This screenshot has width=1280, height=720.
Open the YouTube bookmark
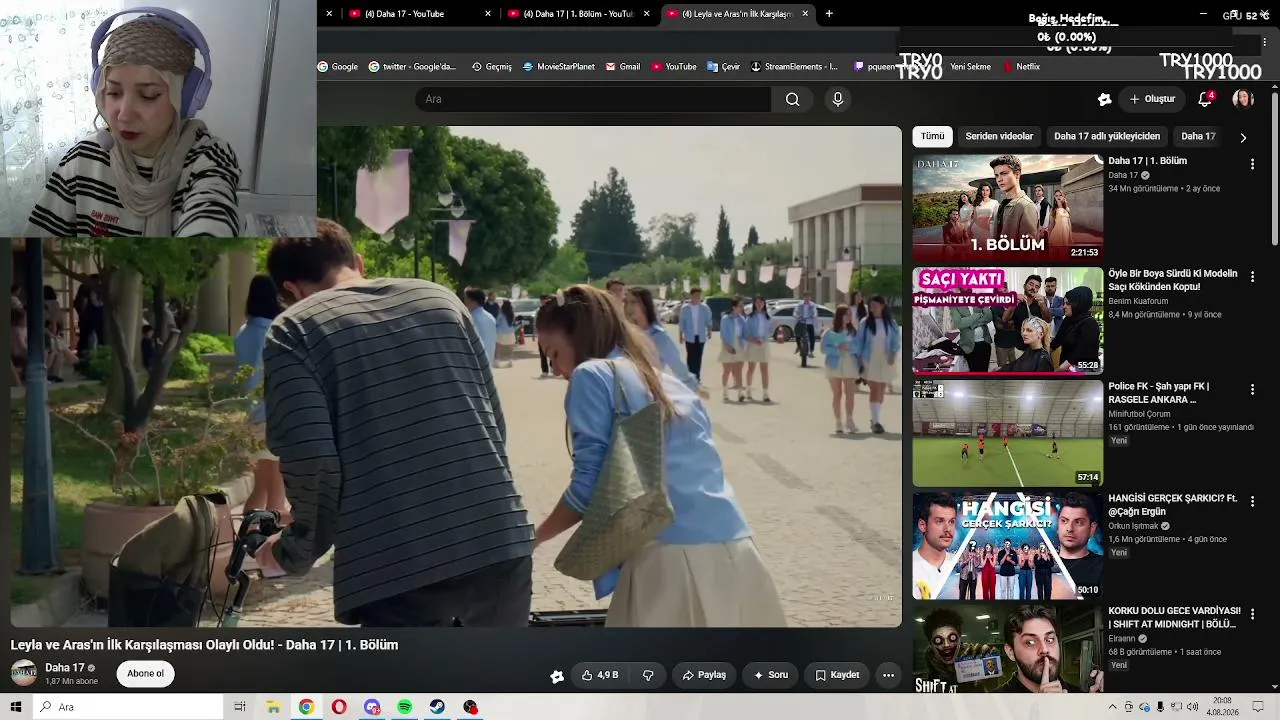click(674, 67)
